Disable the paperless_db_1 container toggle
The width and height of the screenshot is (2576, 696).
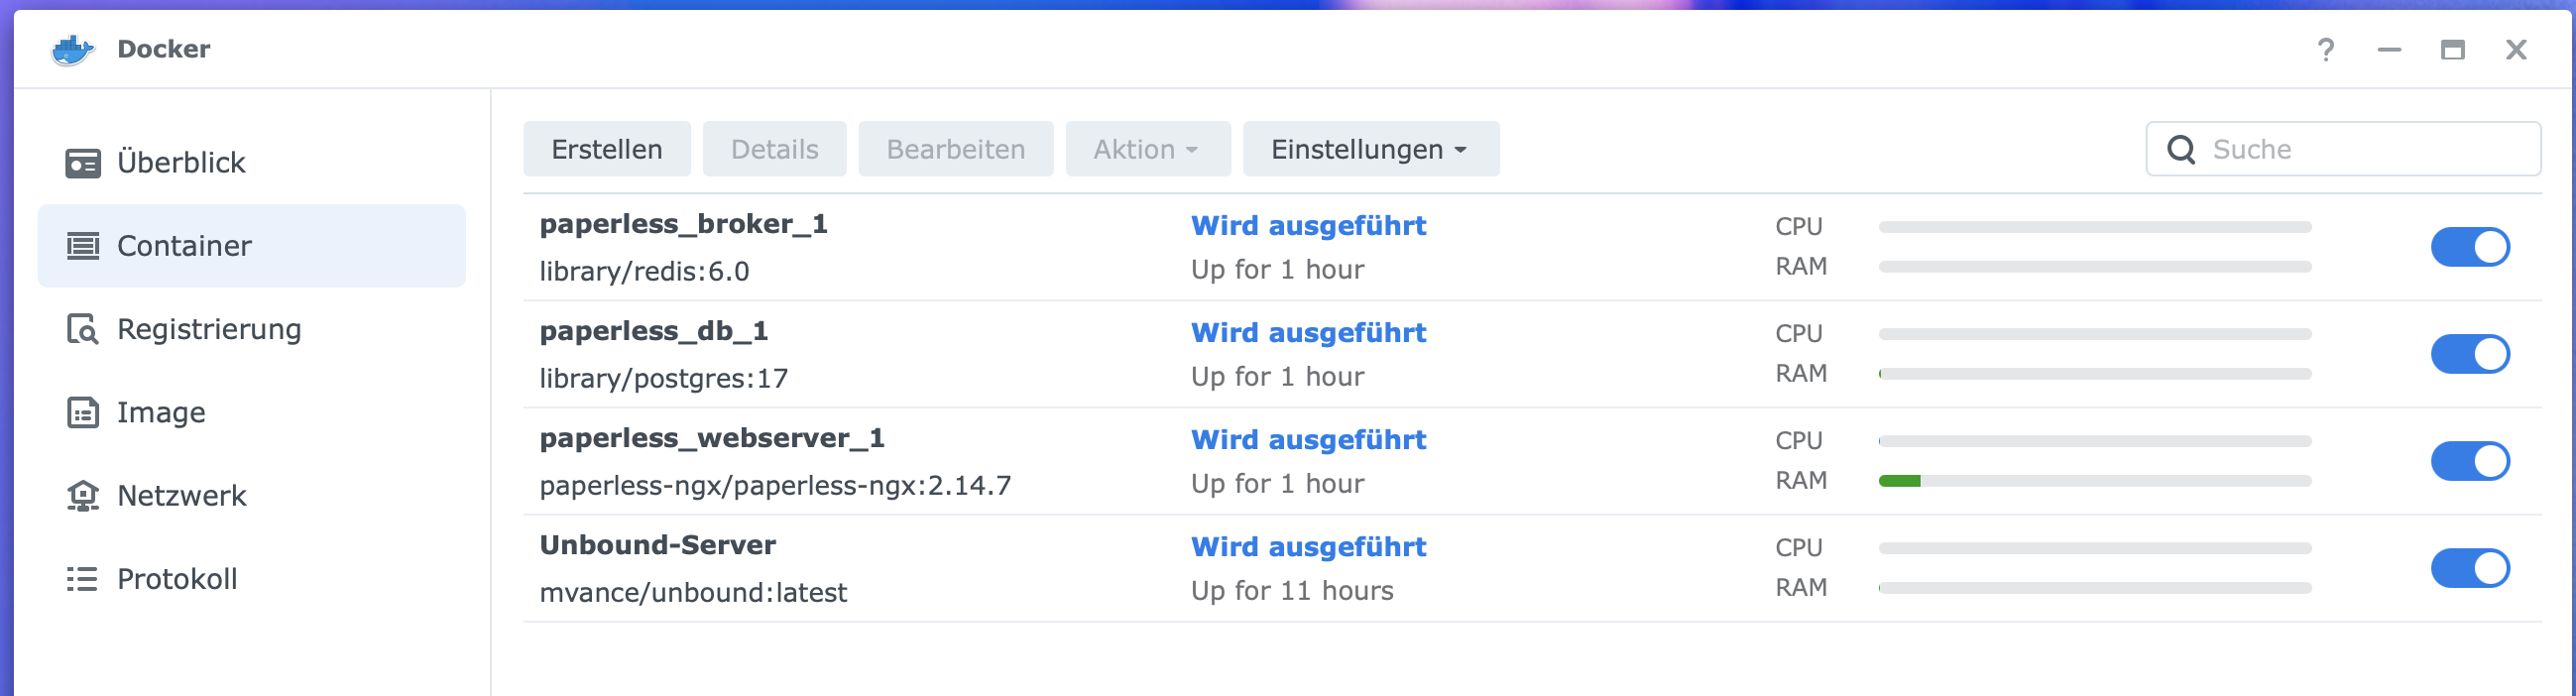(x=2469, y=354)
